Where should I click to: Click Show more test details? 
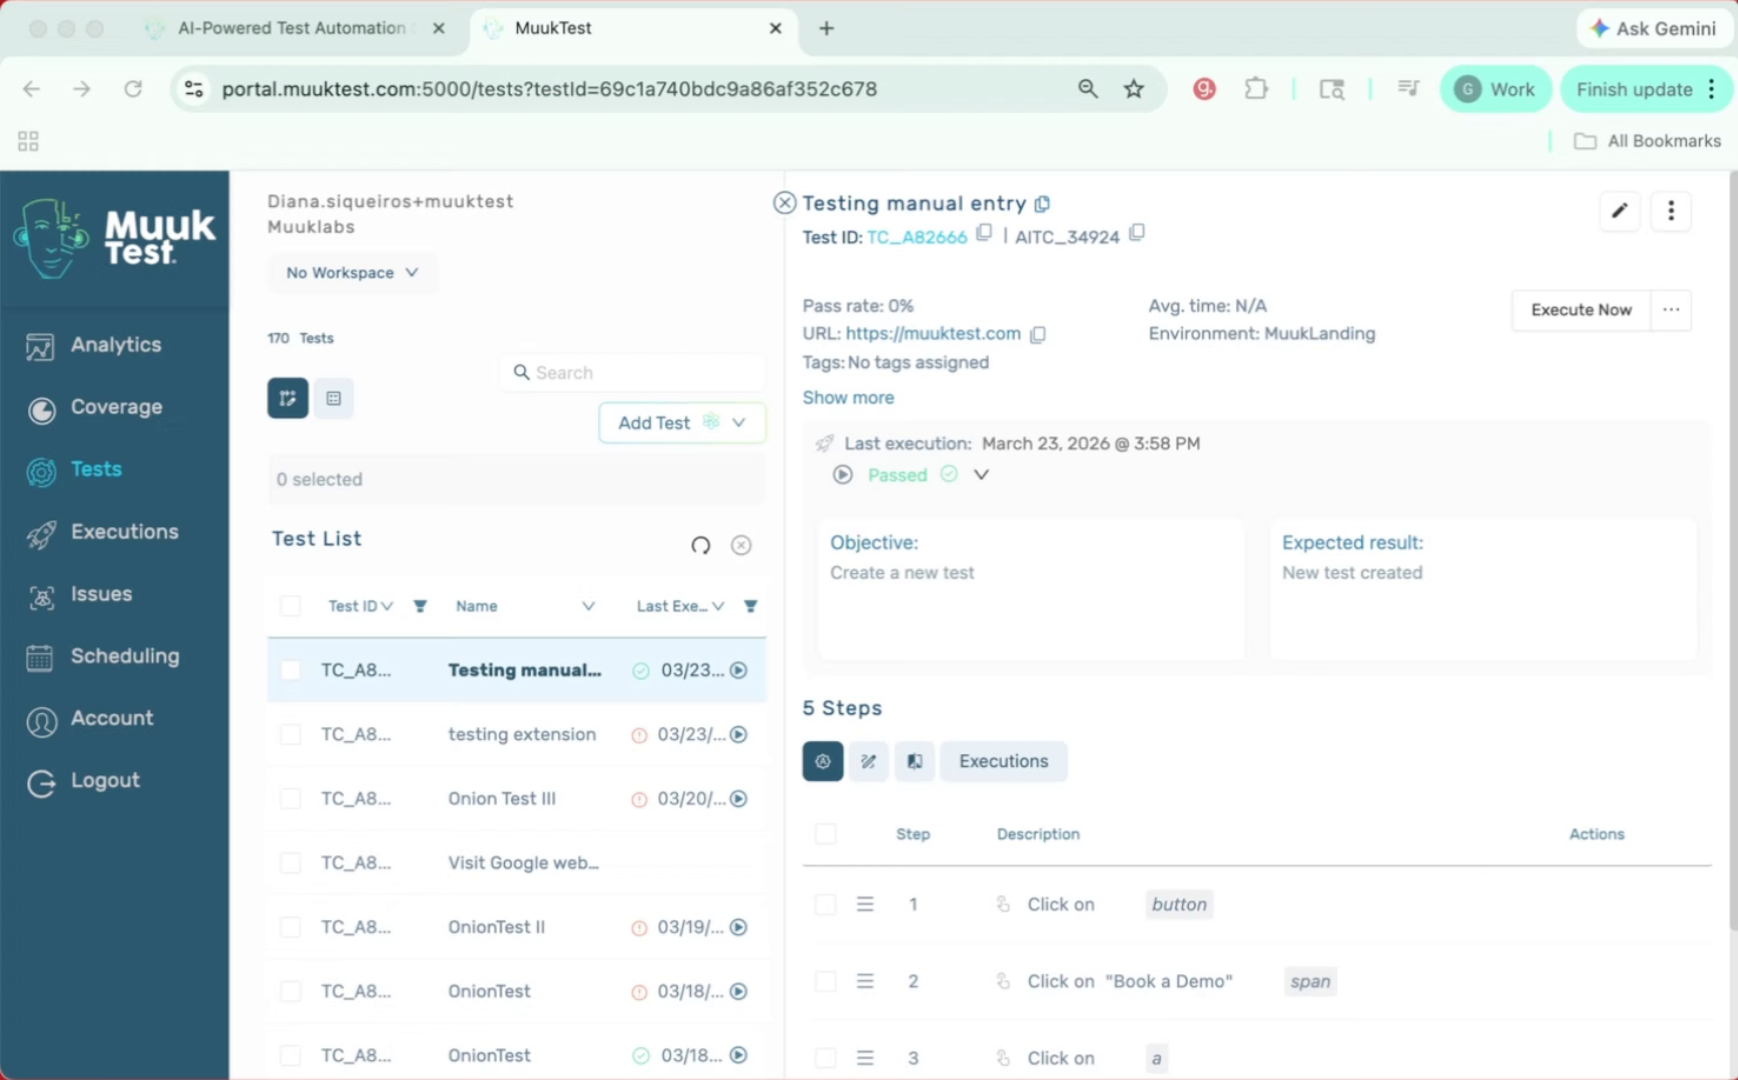tap(848, 398)
